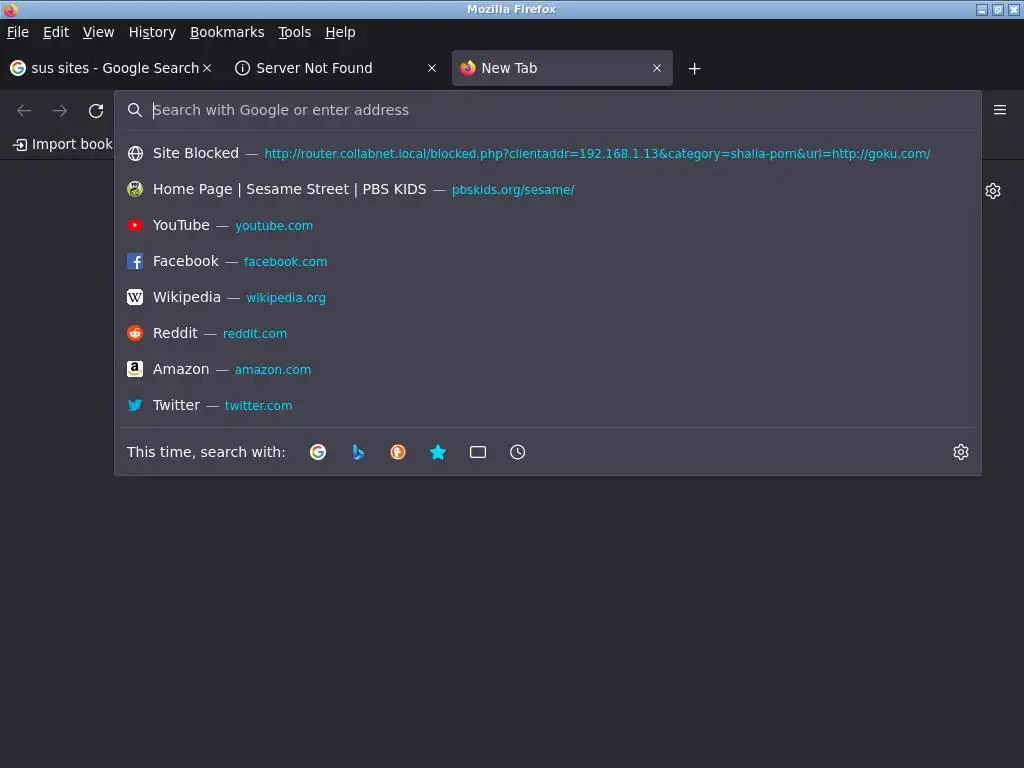Open the router.collabnet.local blocked URL
Screen dimensions: 1024x768
[597, 153]
